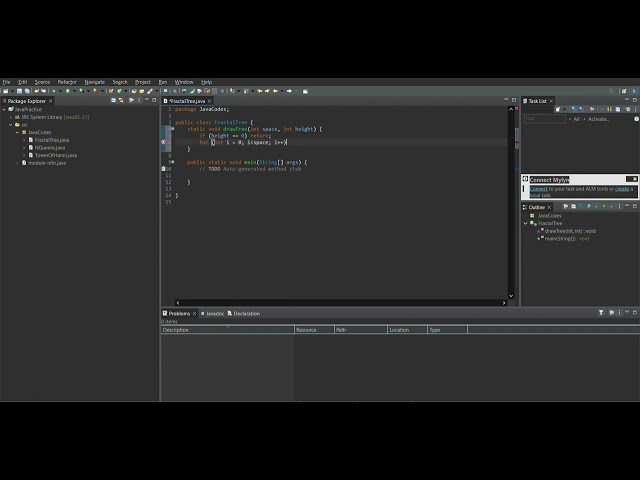Click the Connect link in Mylyn notice

click(539, 189)
